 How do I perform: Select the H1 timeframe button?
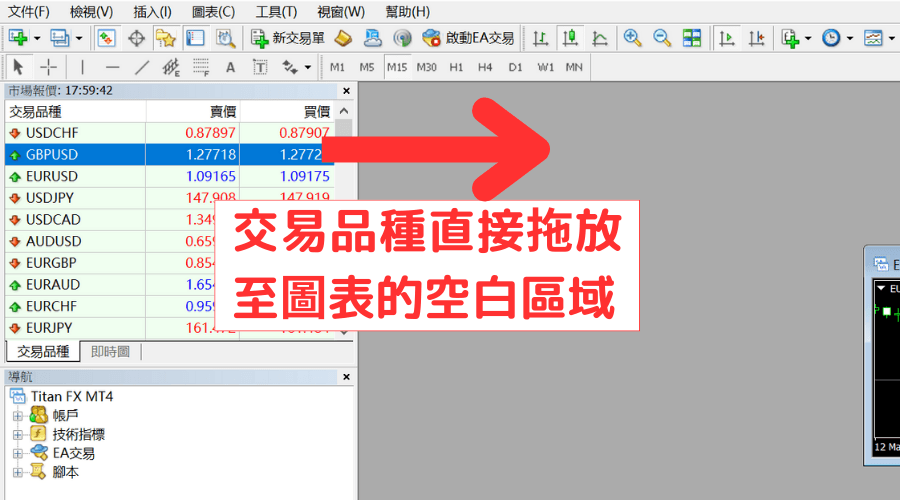(456, 68)
